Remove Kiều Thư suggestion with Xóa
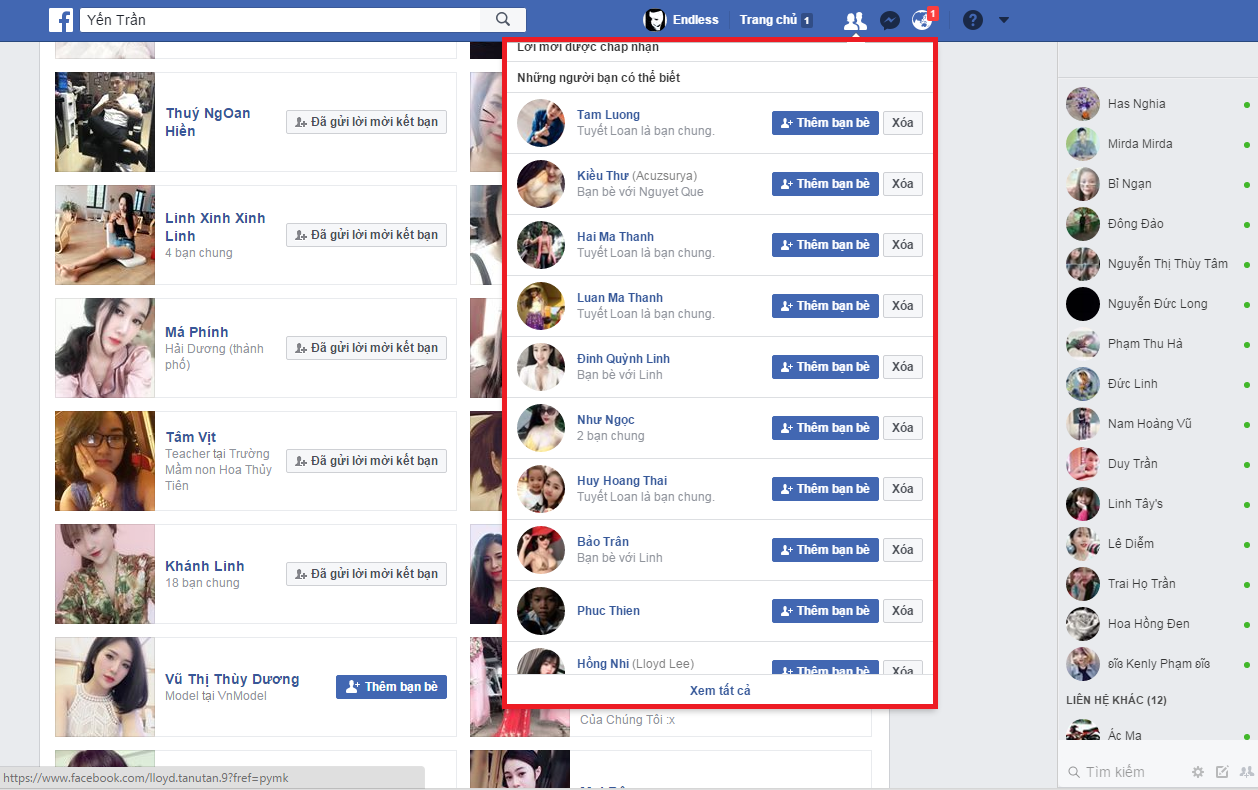This screenshot has height=790, width=1258. 903,184
